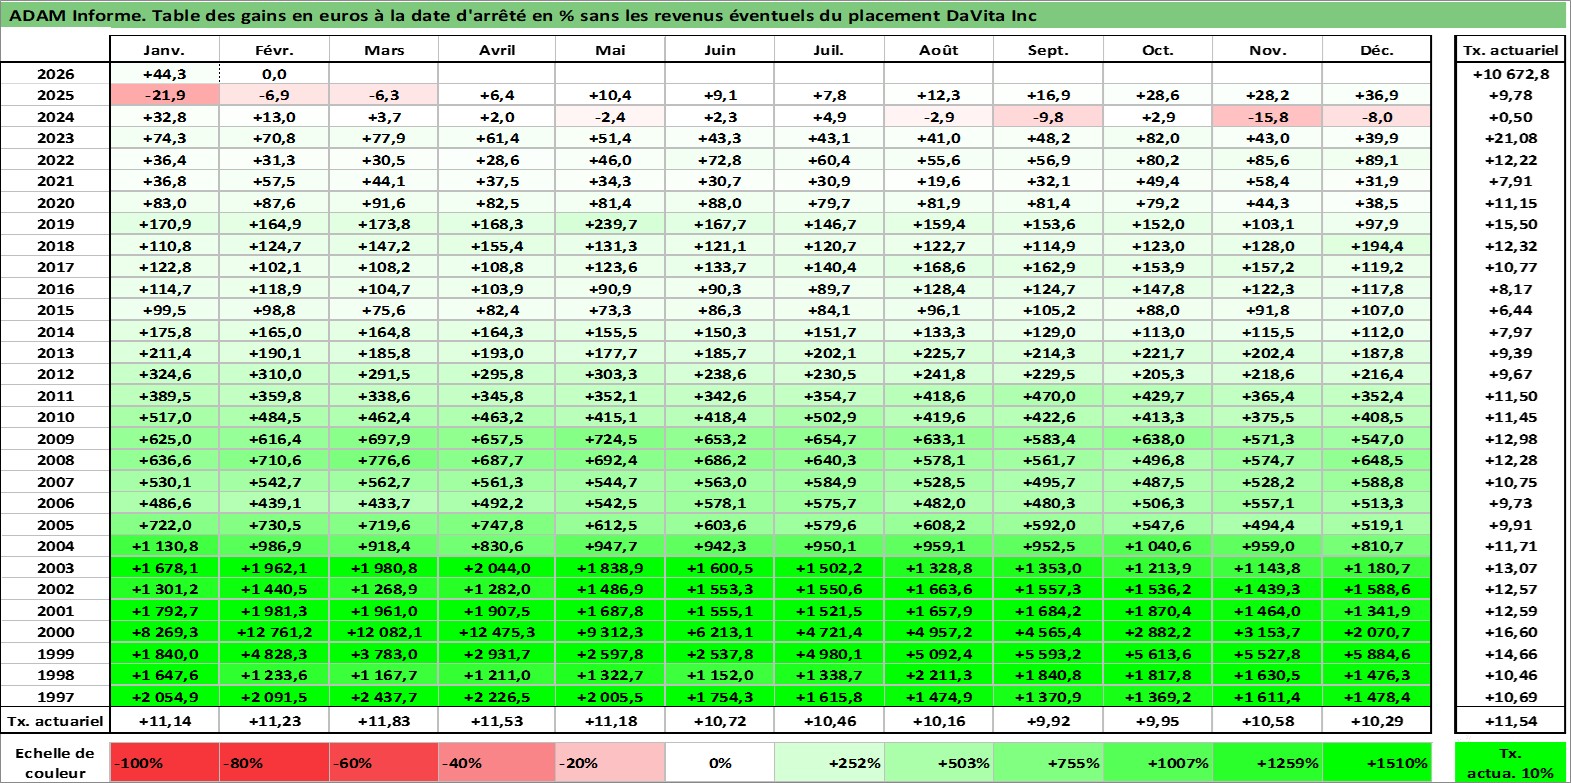1571x783 pixels.
Task: Click the +8 269,3 cell for January 2000
Action: coord(164,632)
